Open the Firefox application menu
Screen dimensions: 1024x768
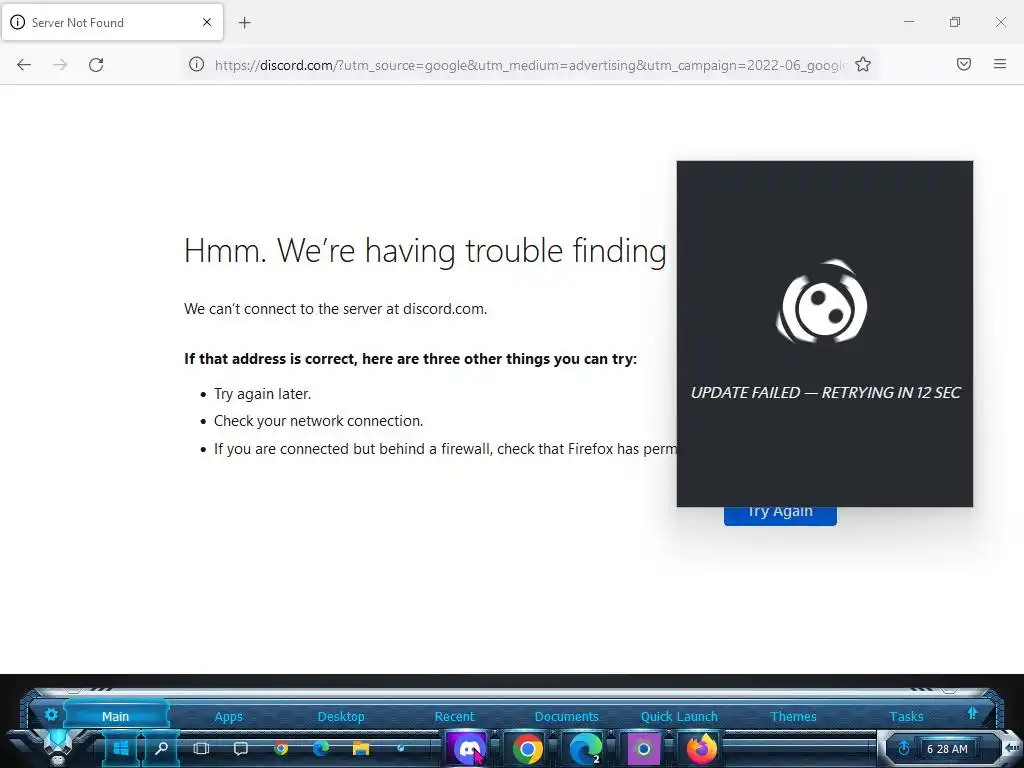pyautogui.click(x=1000, y=64)
